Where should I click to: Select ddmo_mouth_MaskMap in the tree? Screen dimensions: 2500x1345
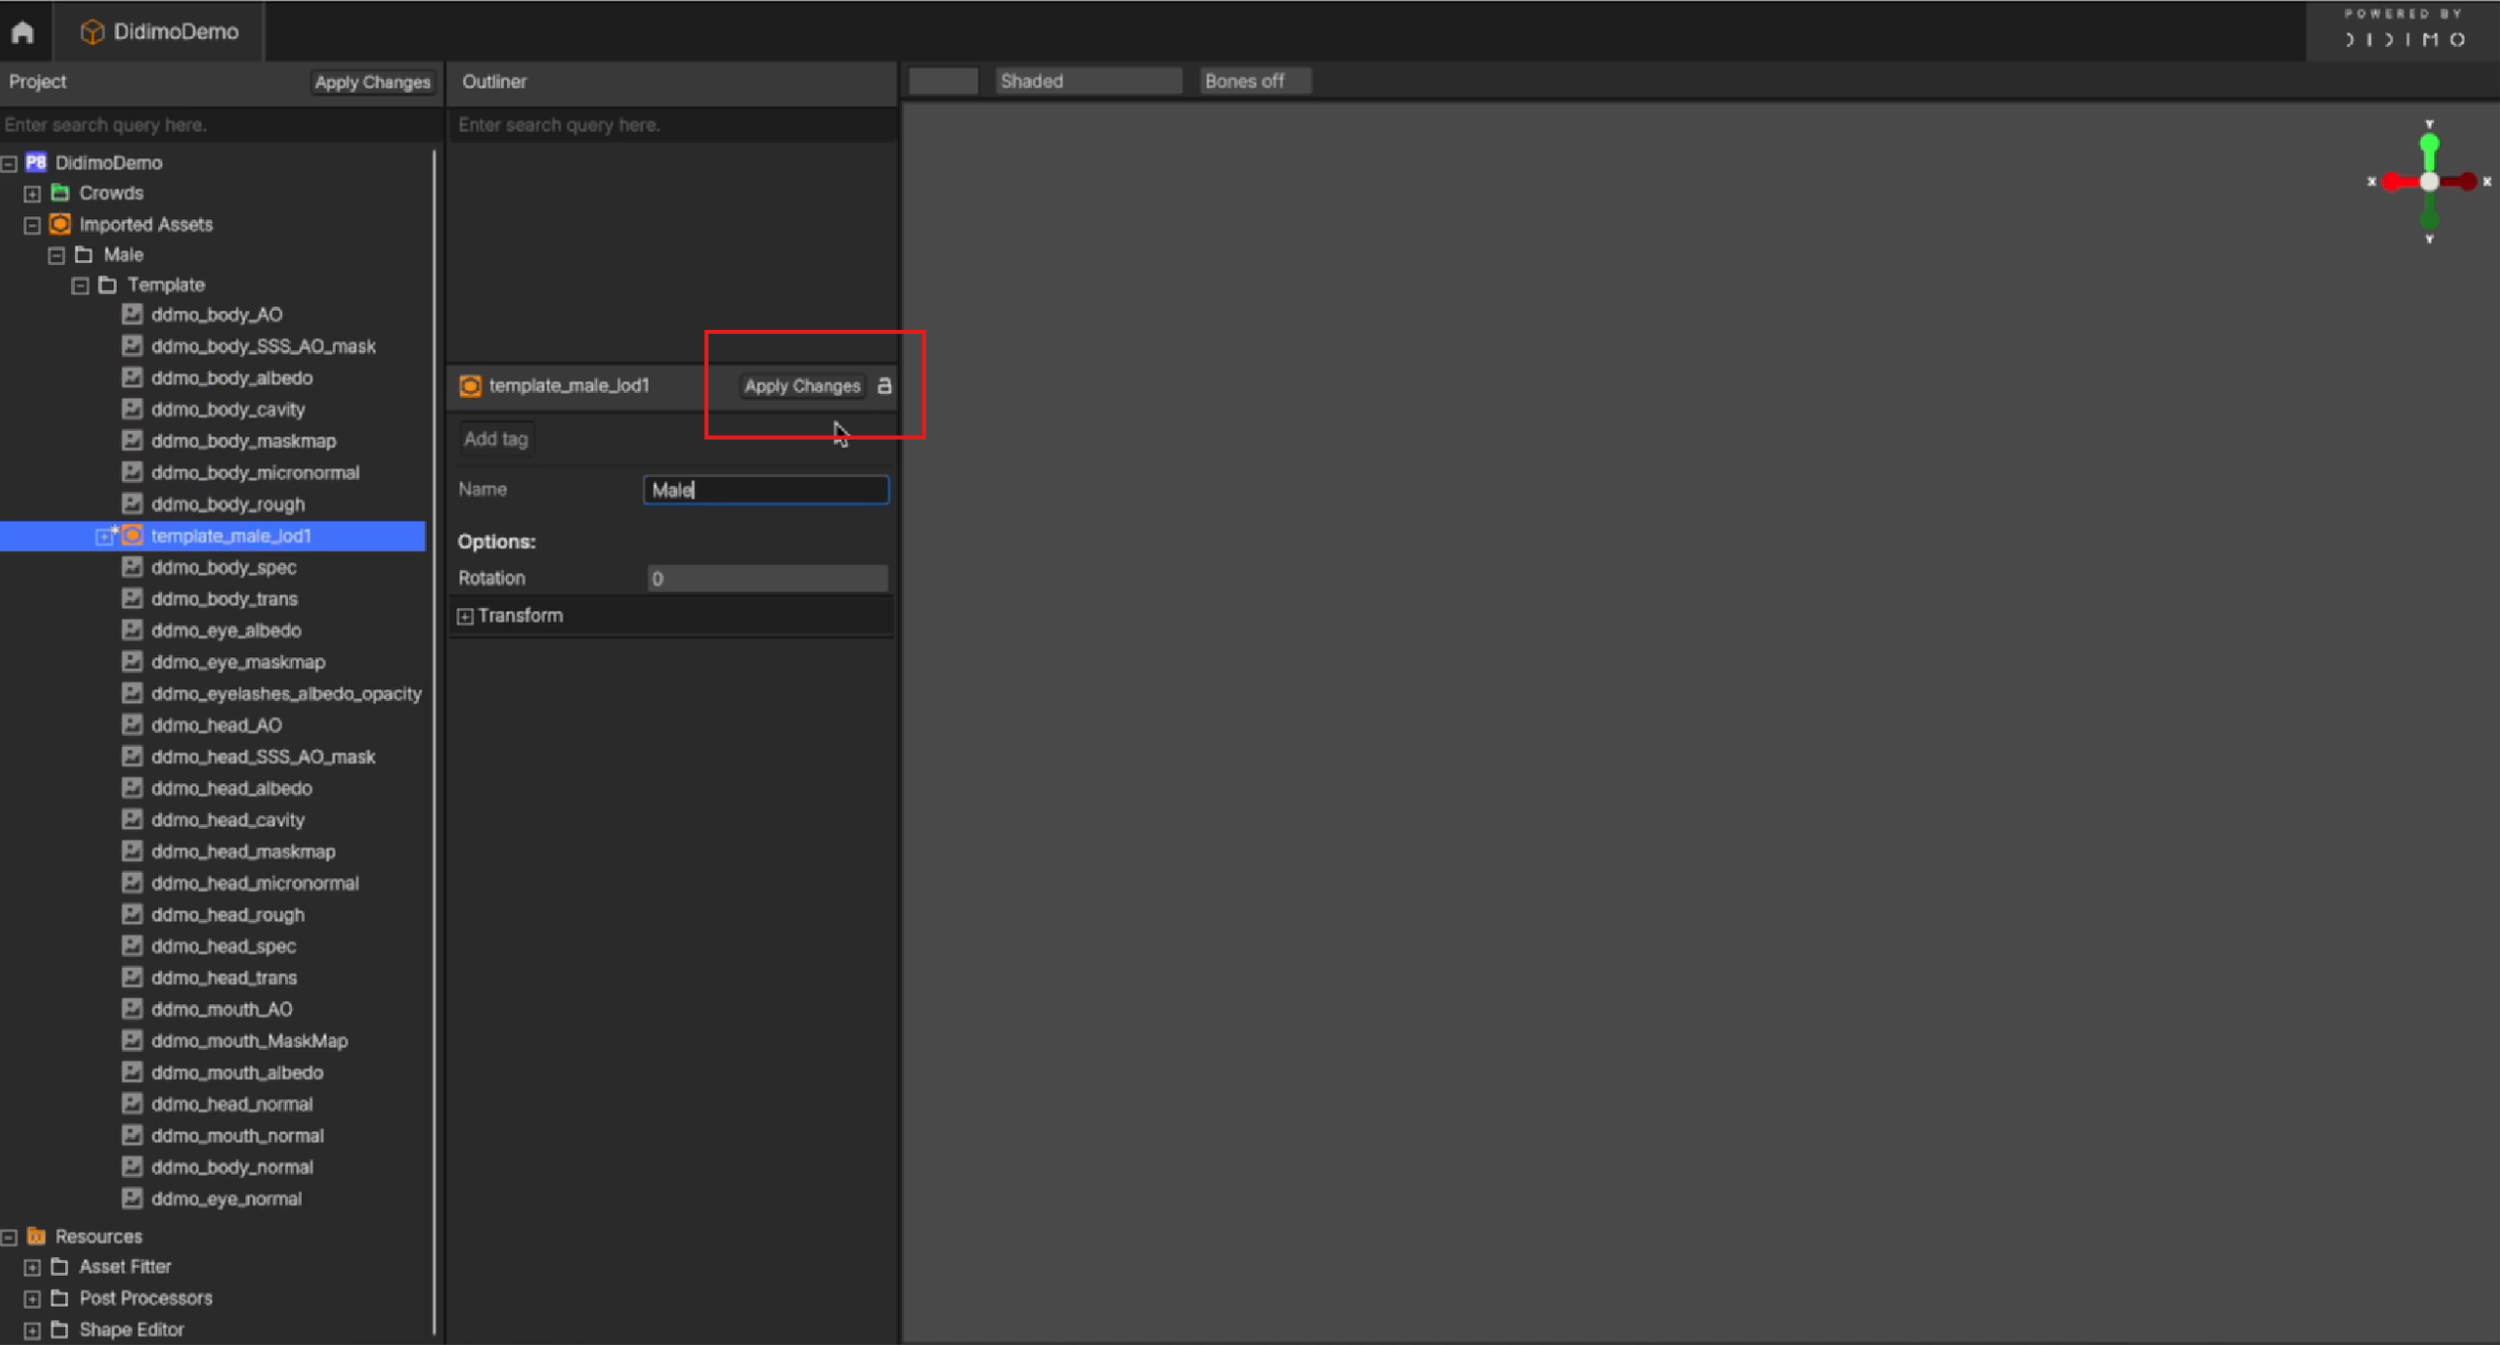pyautogui.click(x=250, y=1041)
